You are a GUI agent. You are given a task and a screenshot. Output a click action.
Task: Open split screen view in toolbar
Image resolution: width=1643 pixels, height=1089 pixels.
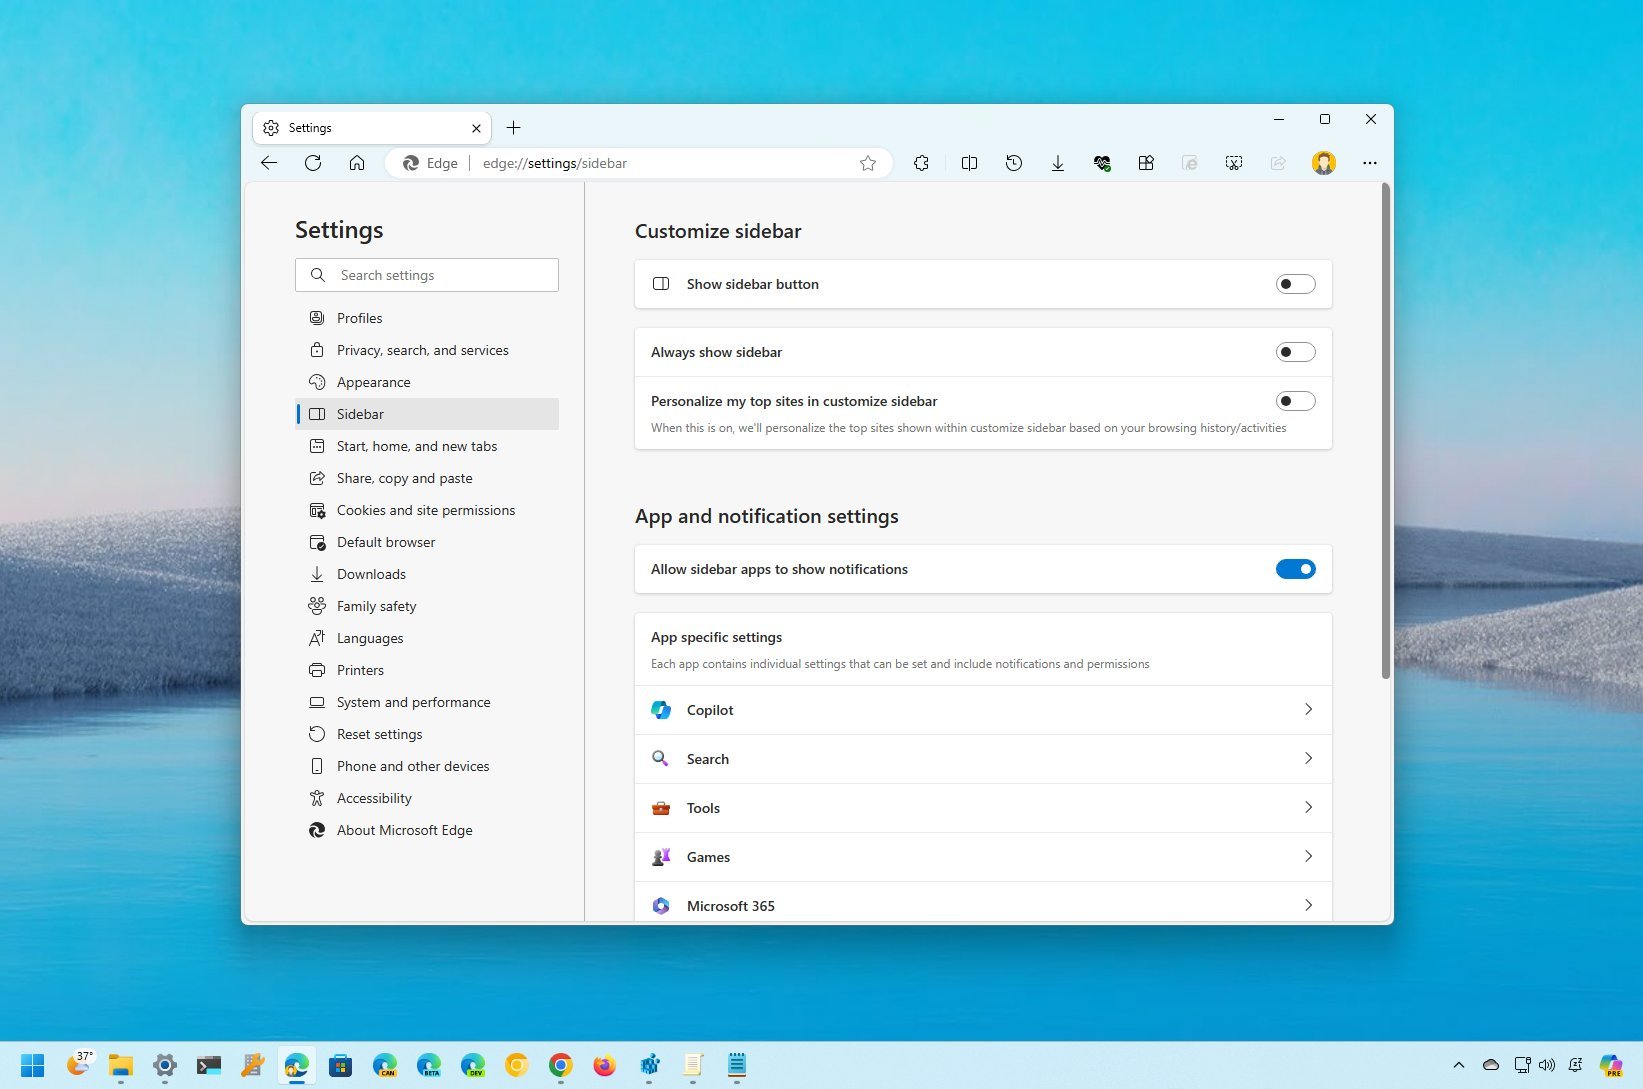point(969,162)
